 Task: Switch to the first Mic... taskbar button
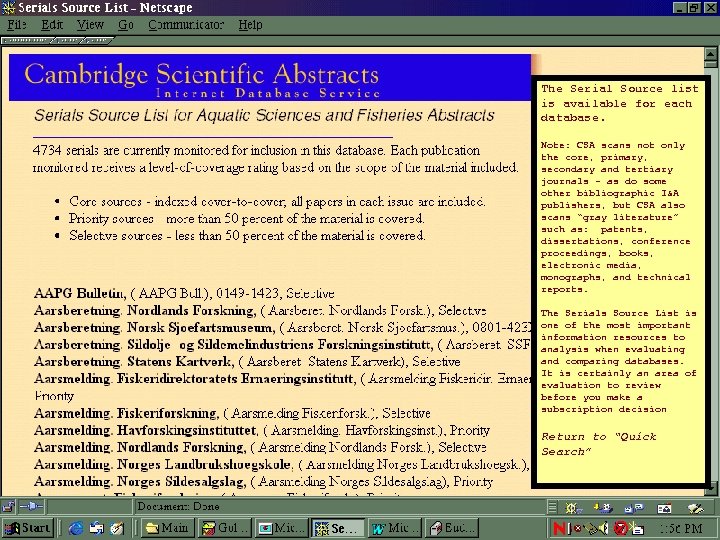point(282,528)
